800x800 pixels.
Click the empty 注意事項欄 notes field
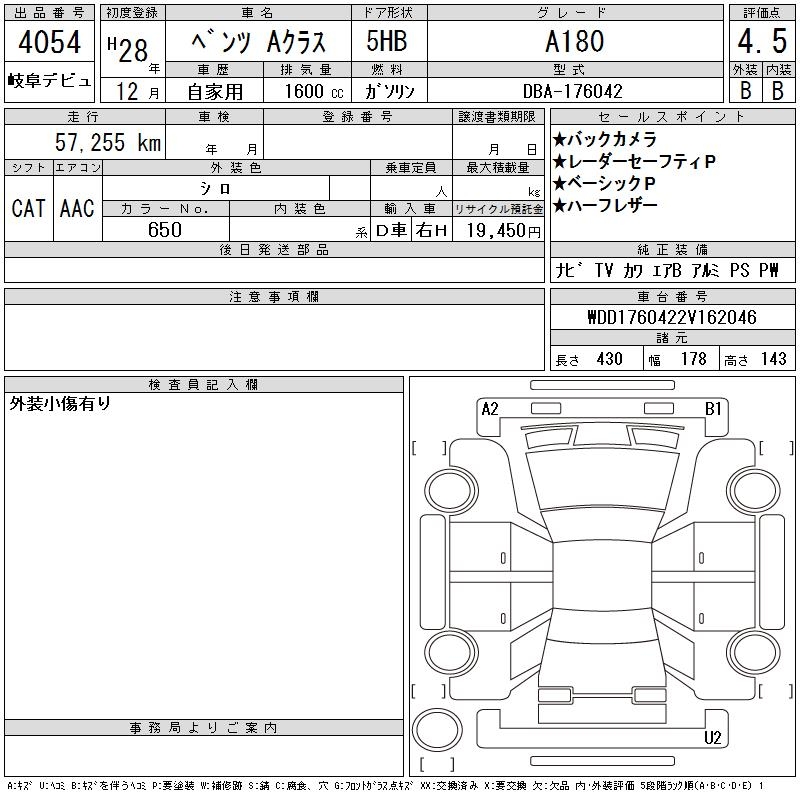click(x=273, y=338)
